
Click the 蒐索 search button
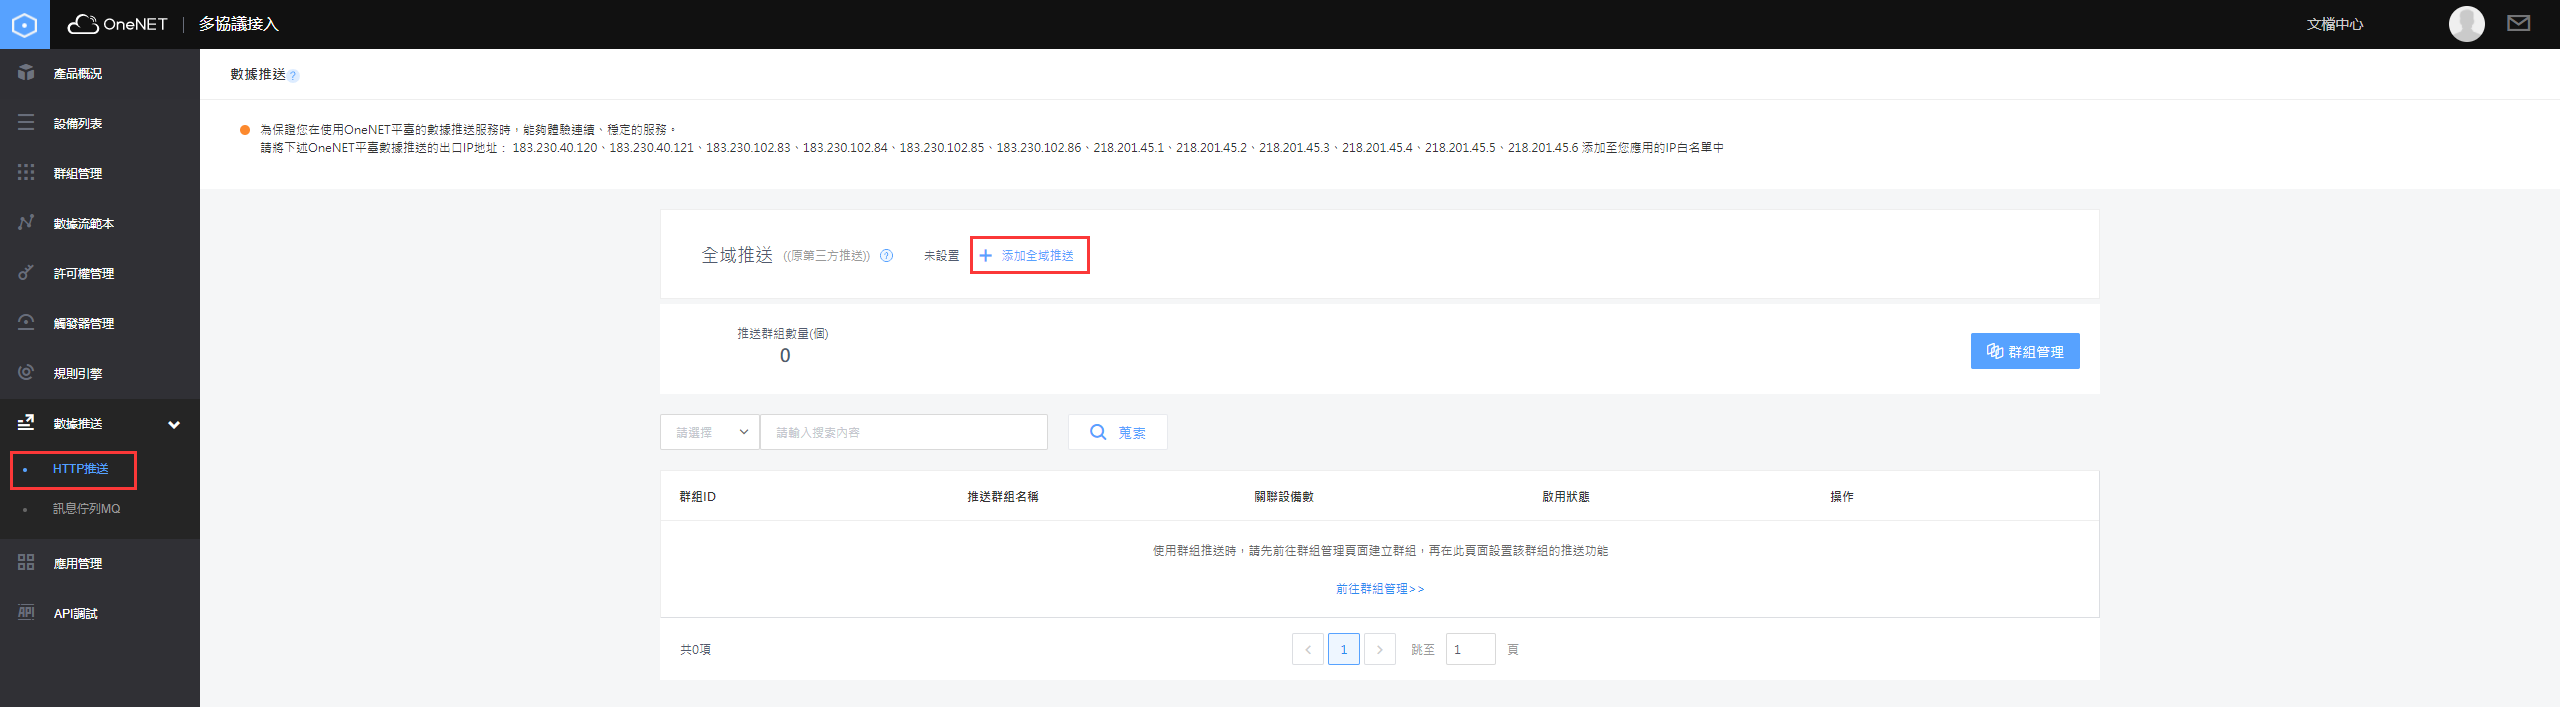click(x=1117, y=432)
